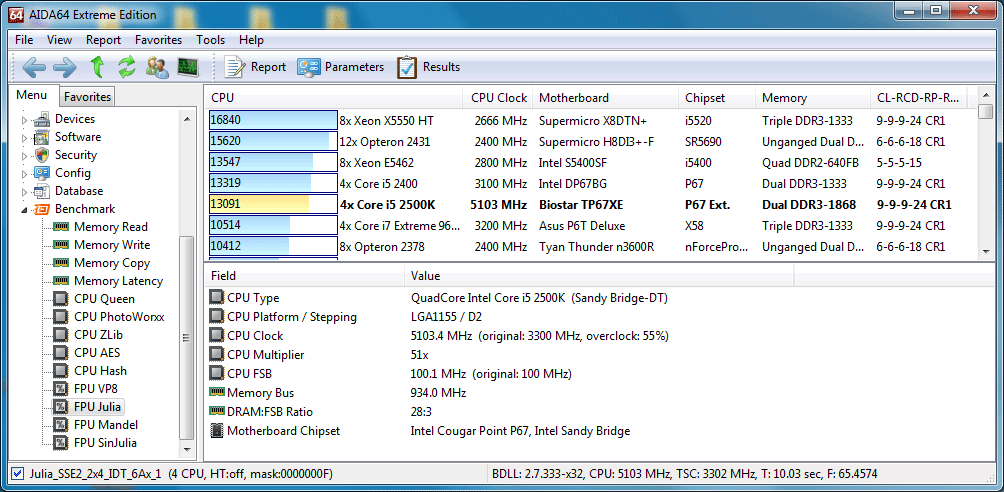This screenshot has width=1004, height=492.
Task: Click the green Up arrow icon
Action: click(97, 67)
